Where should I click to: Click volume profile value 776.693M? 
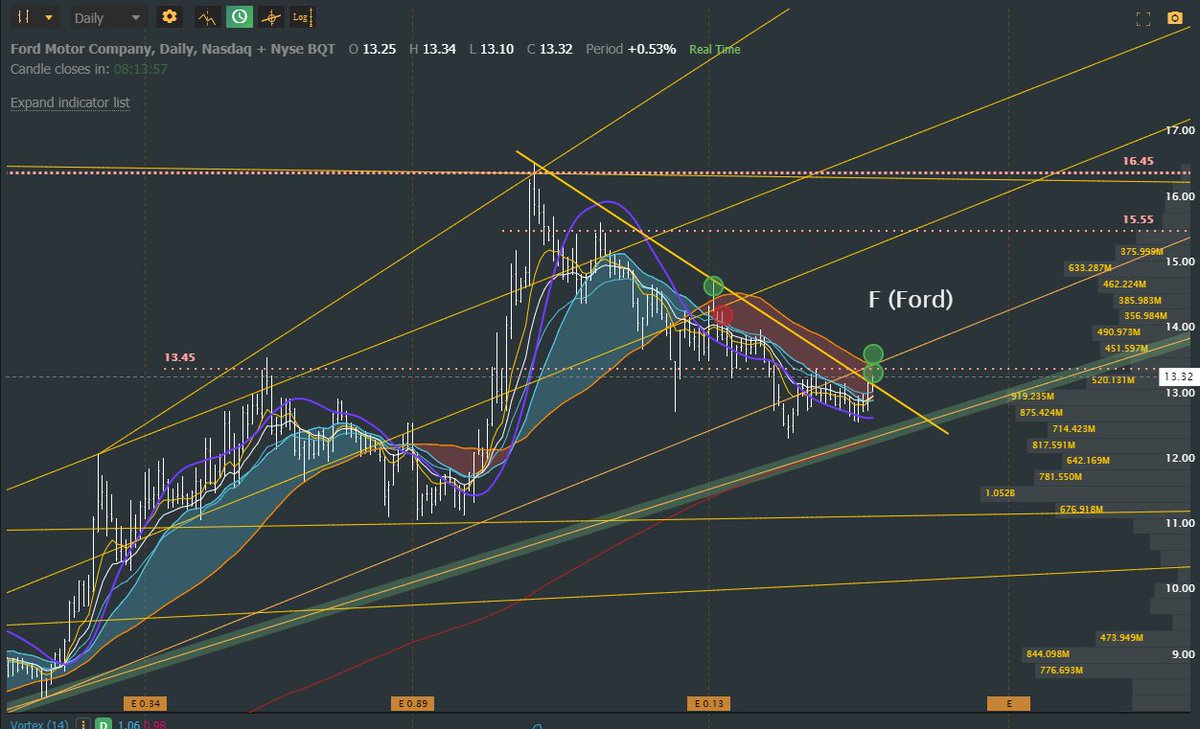pyautogui.click(x=1061, y=670)
